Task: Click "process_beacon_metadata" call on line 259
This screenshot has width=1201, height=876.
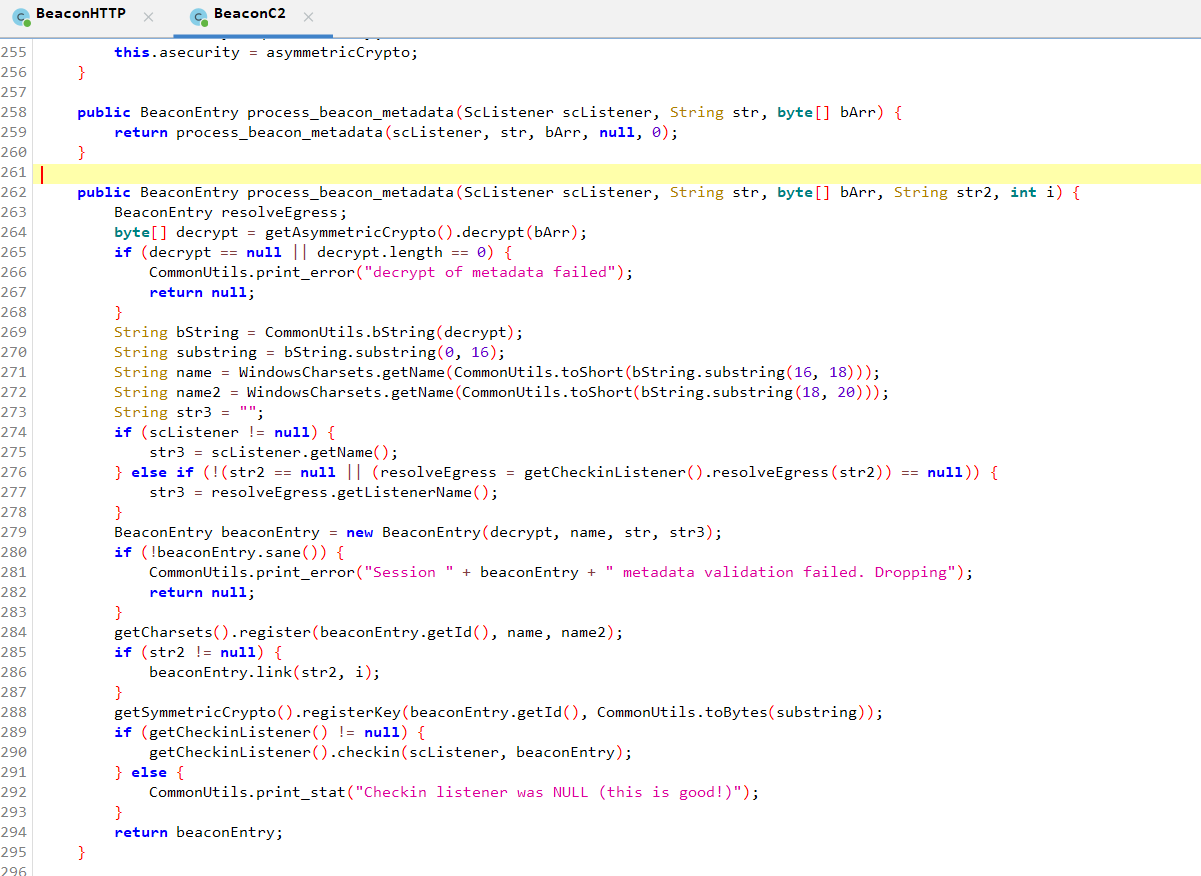Action: coord(279,132)
